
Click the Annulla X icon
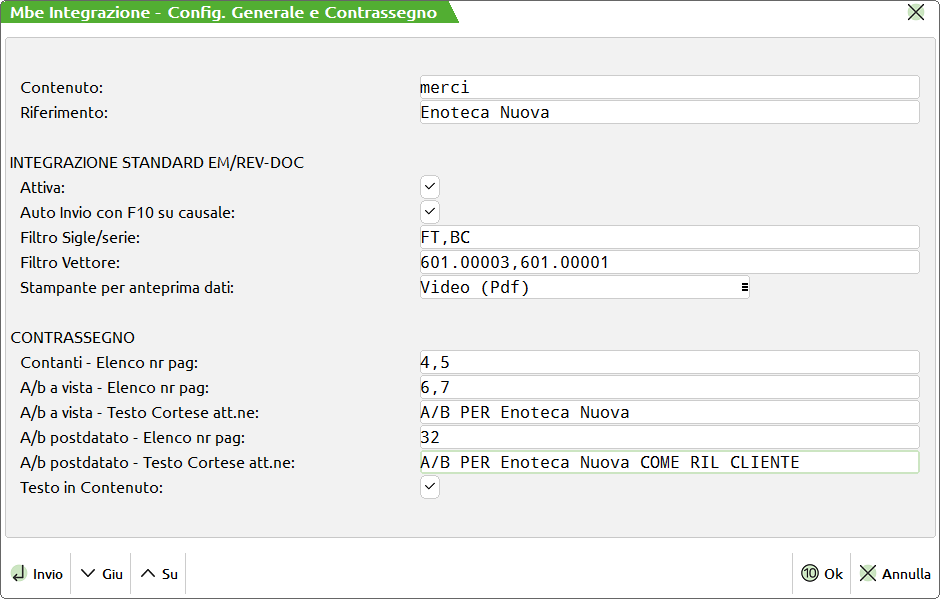[x=868, y=574]
